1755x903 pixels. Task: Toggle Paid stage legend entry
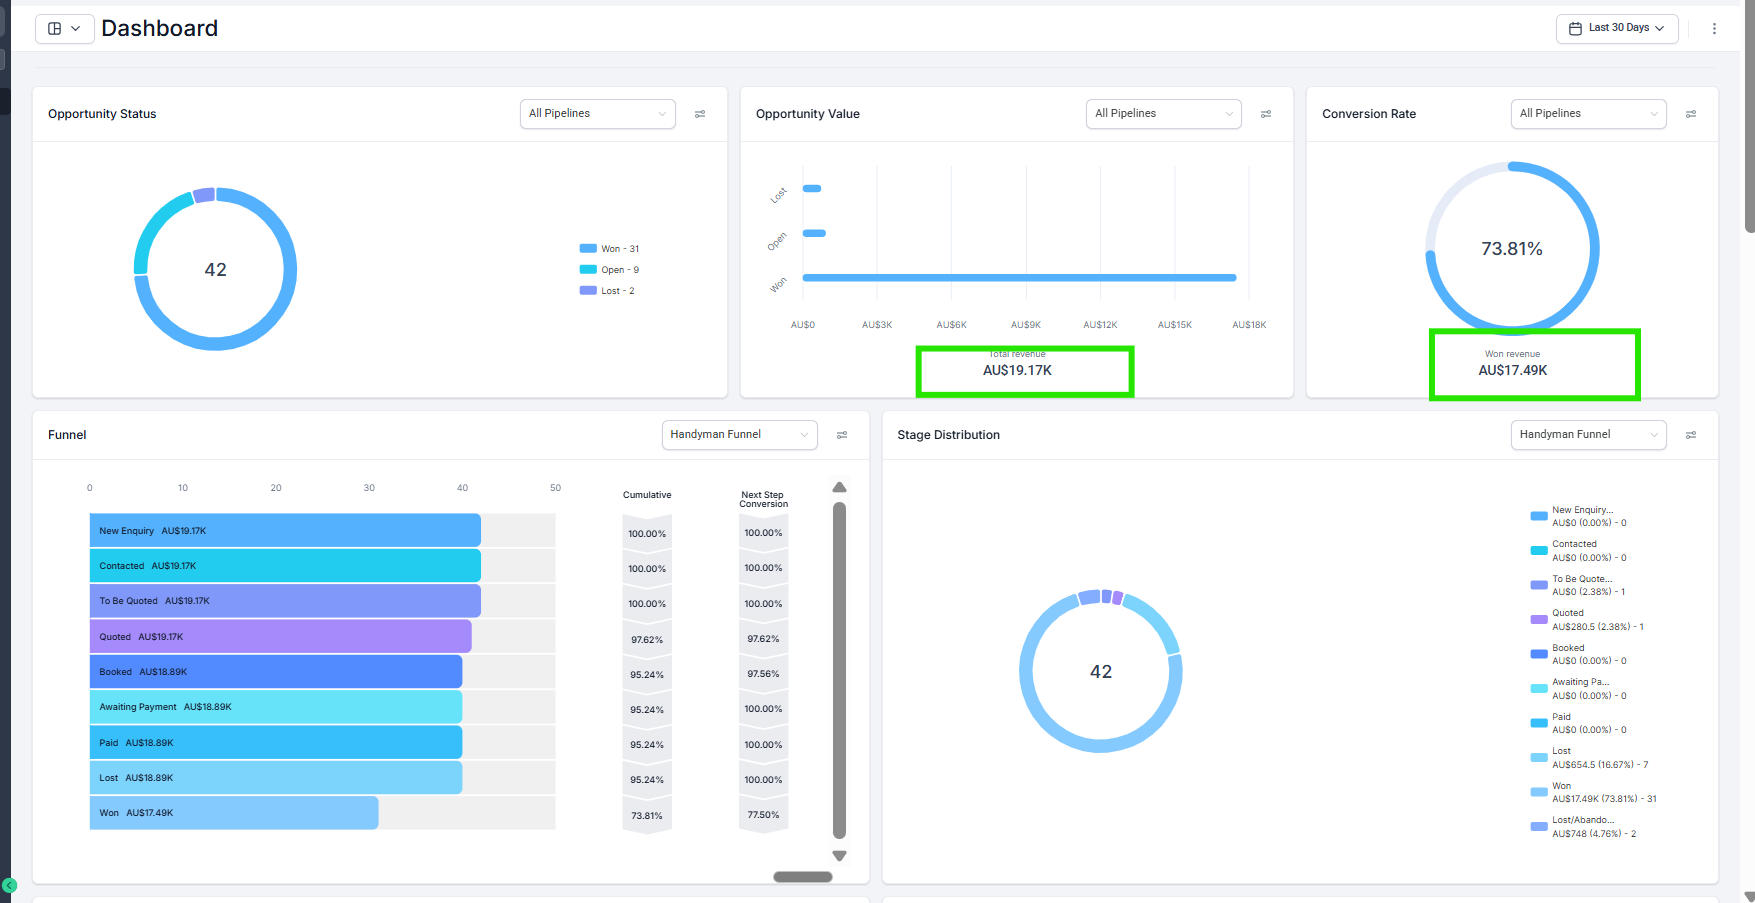point(1580,723)
